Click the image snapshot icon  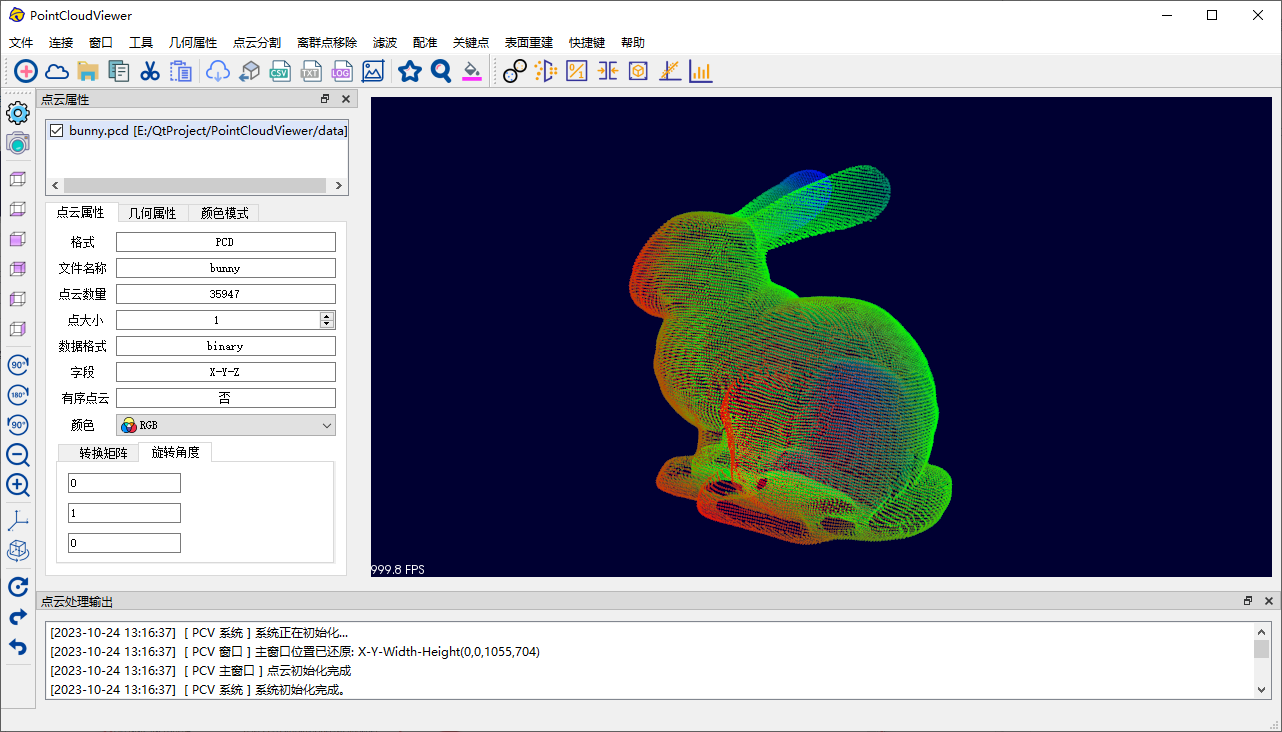pyautogui.click(x=373, y=71)
